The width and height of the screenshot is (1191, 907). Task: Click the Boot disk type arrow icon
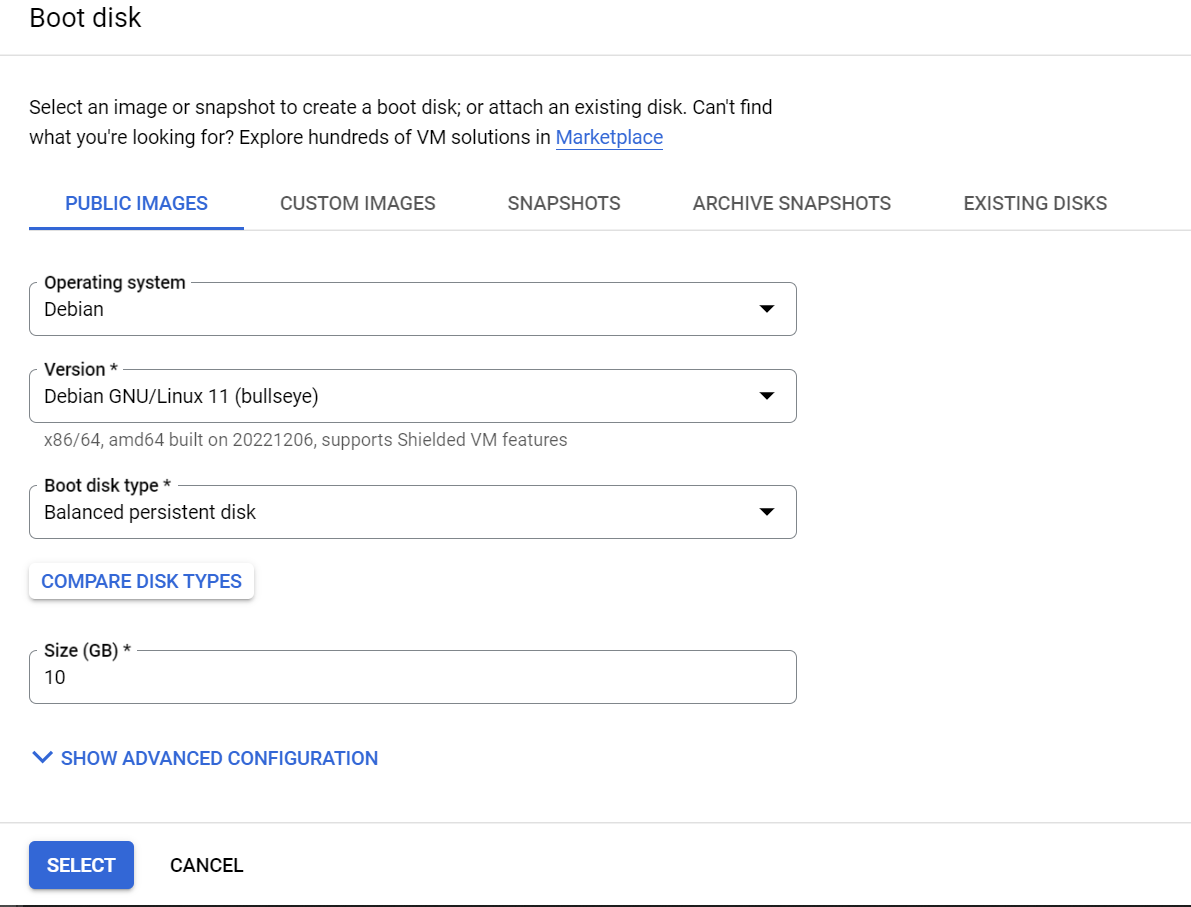[x=767, y=512]
